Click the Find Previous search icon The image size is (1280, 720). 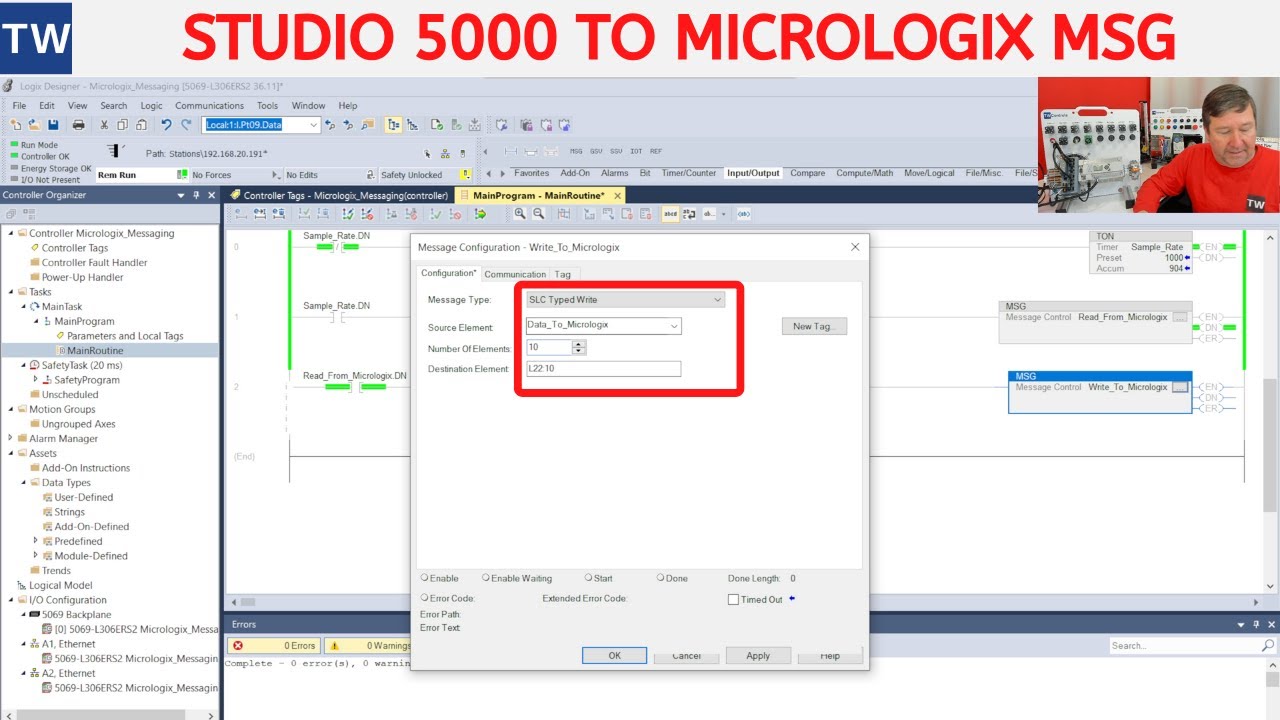tap(329, 125)
